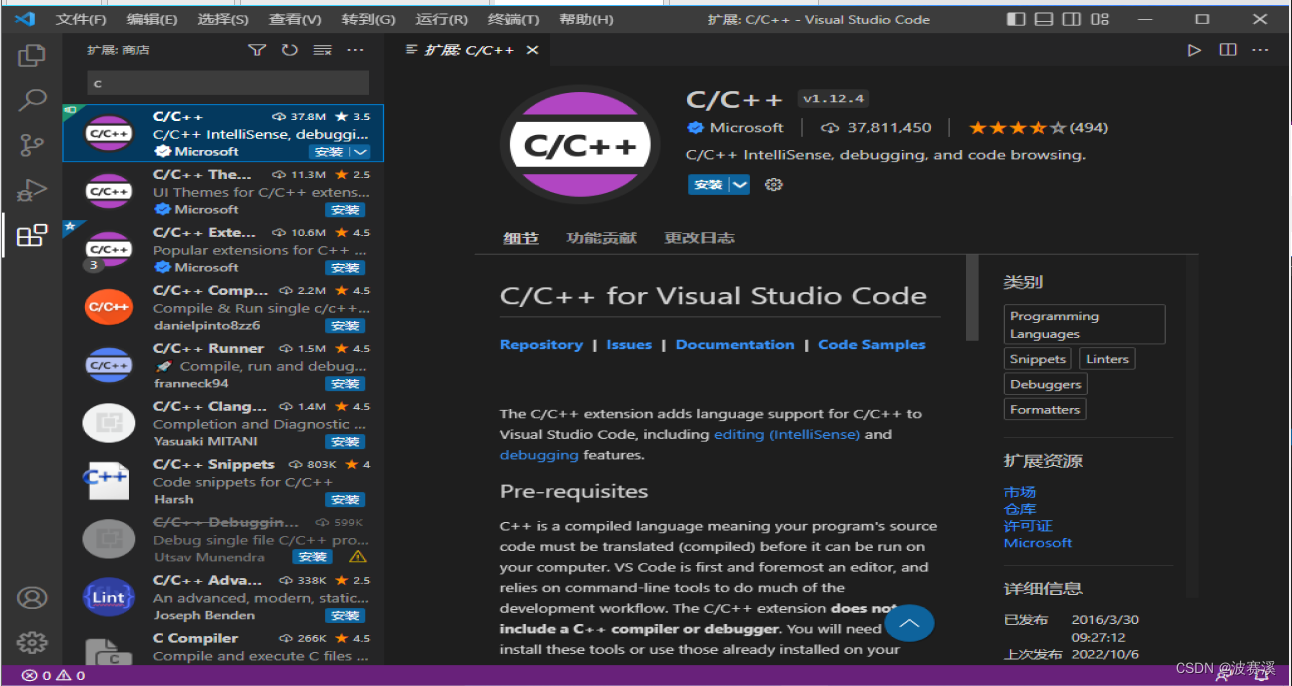
Task: Close the 扩展: C/C++ editor tab
Action: click(532, 50)
